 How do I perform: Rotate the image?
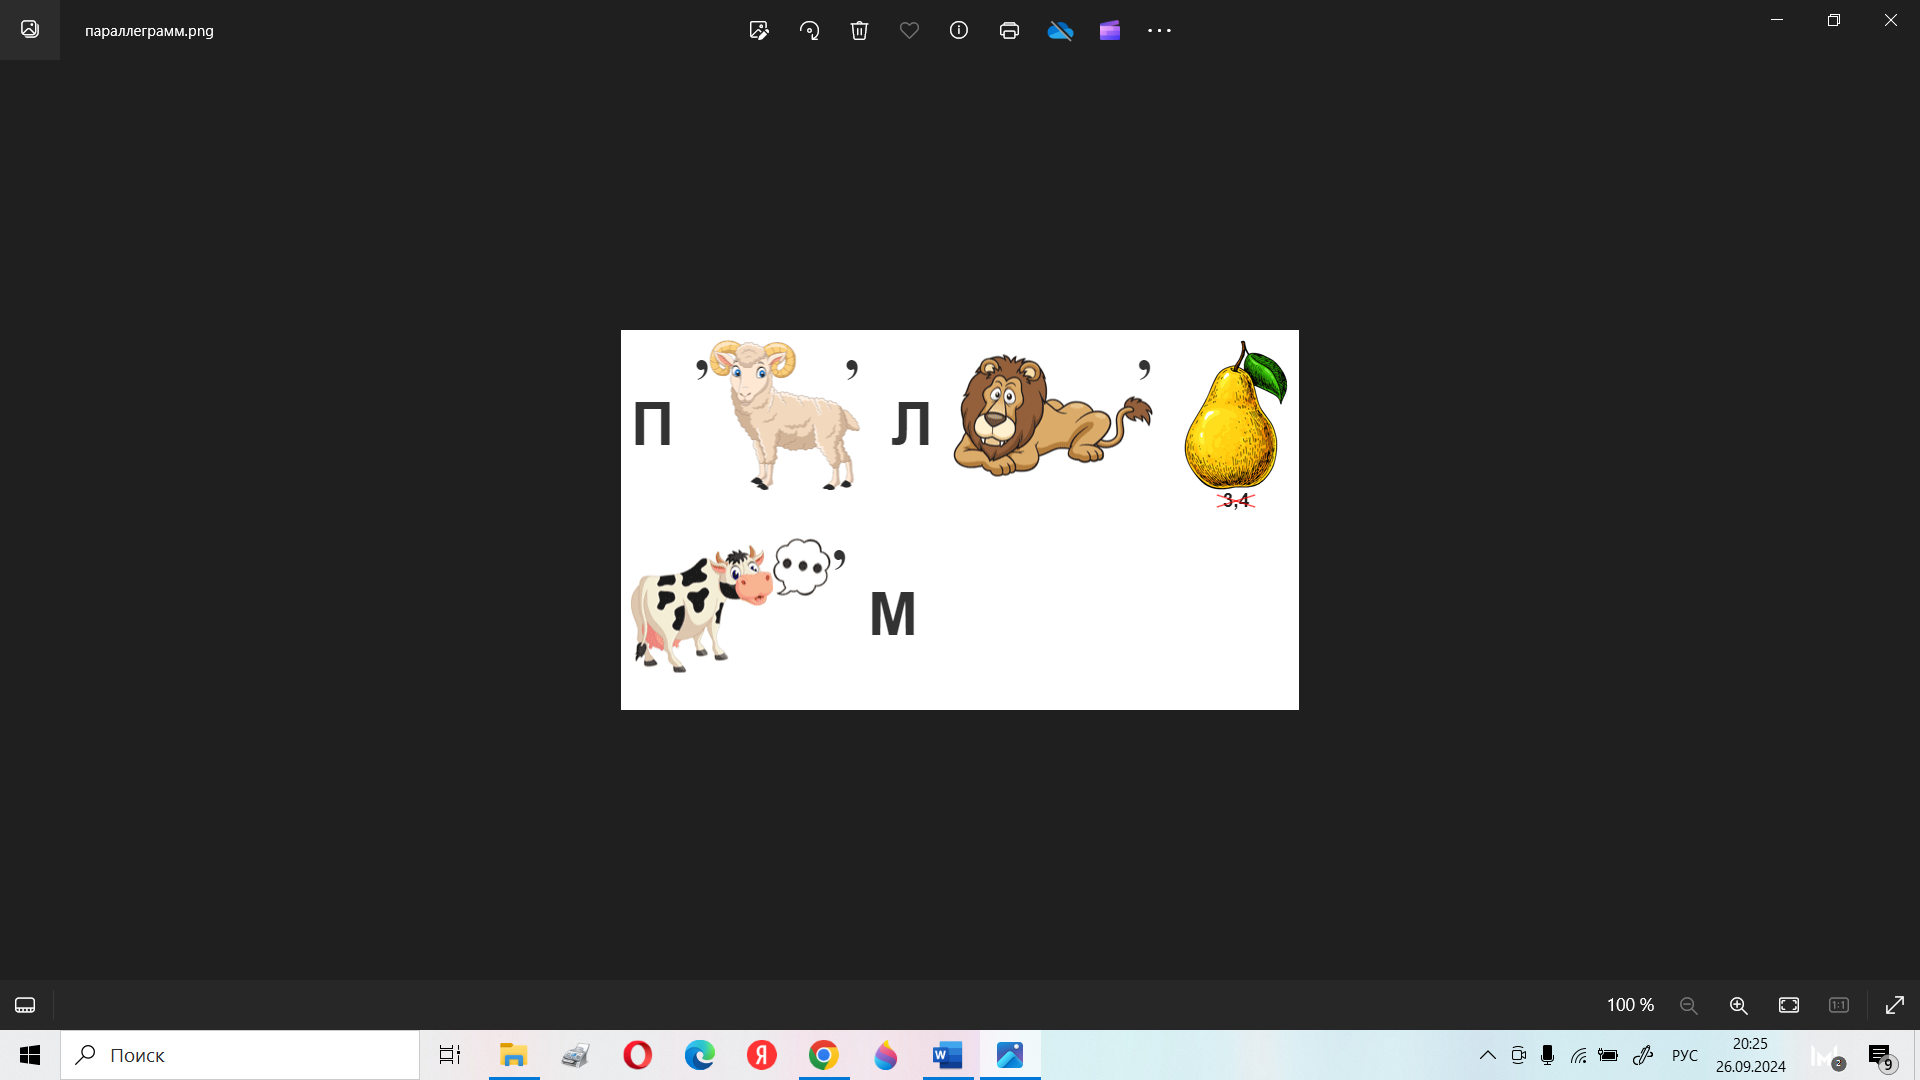(809, 30)
